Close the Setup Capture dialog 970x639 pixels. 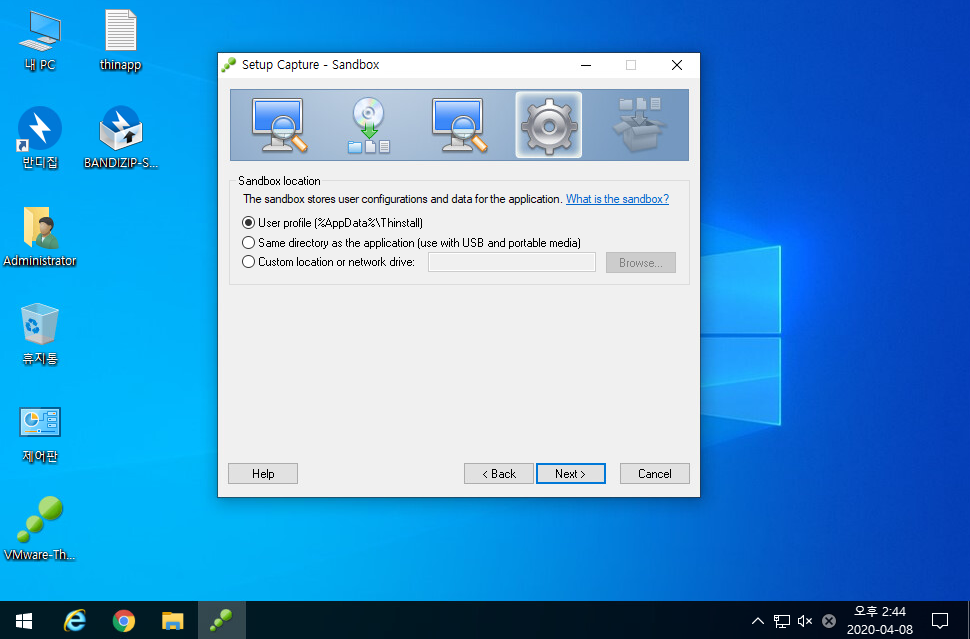coord(677,65)
